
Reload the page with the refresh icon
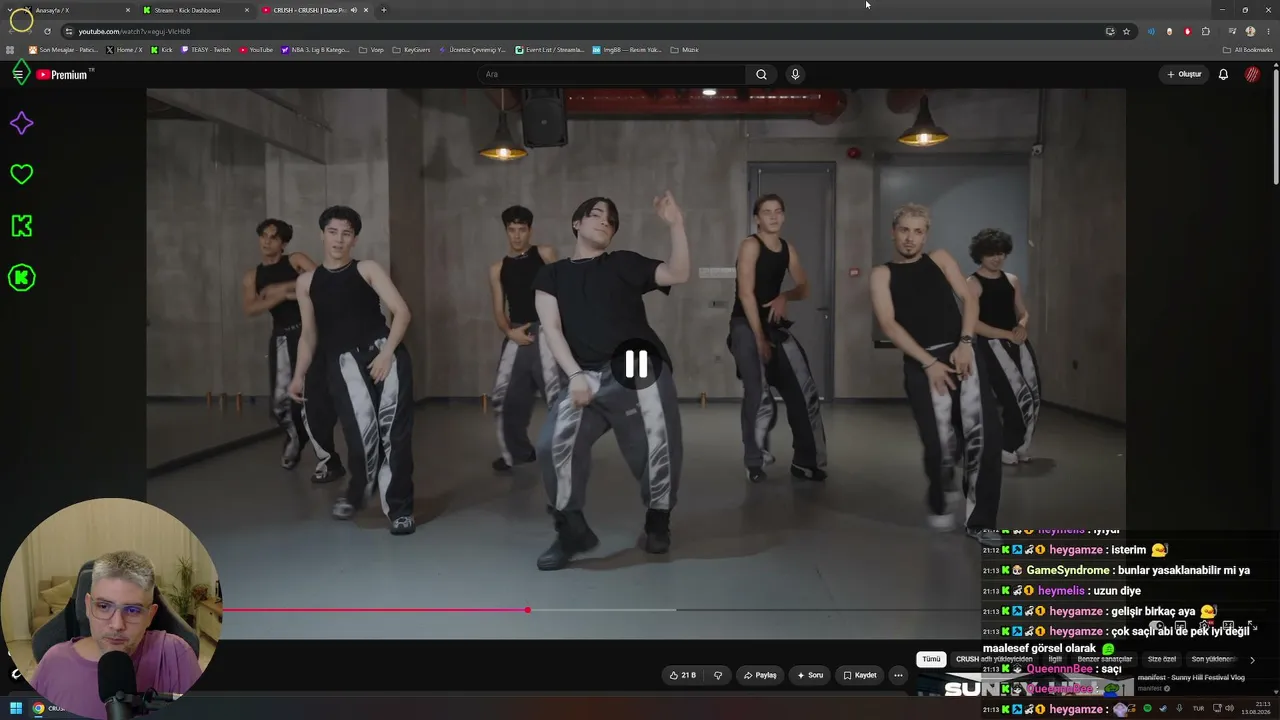pos(47,31)
